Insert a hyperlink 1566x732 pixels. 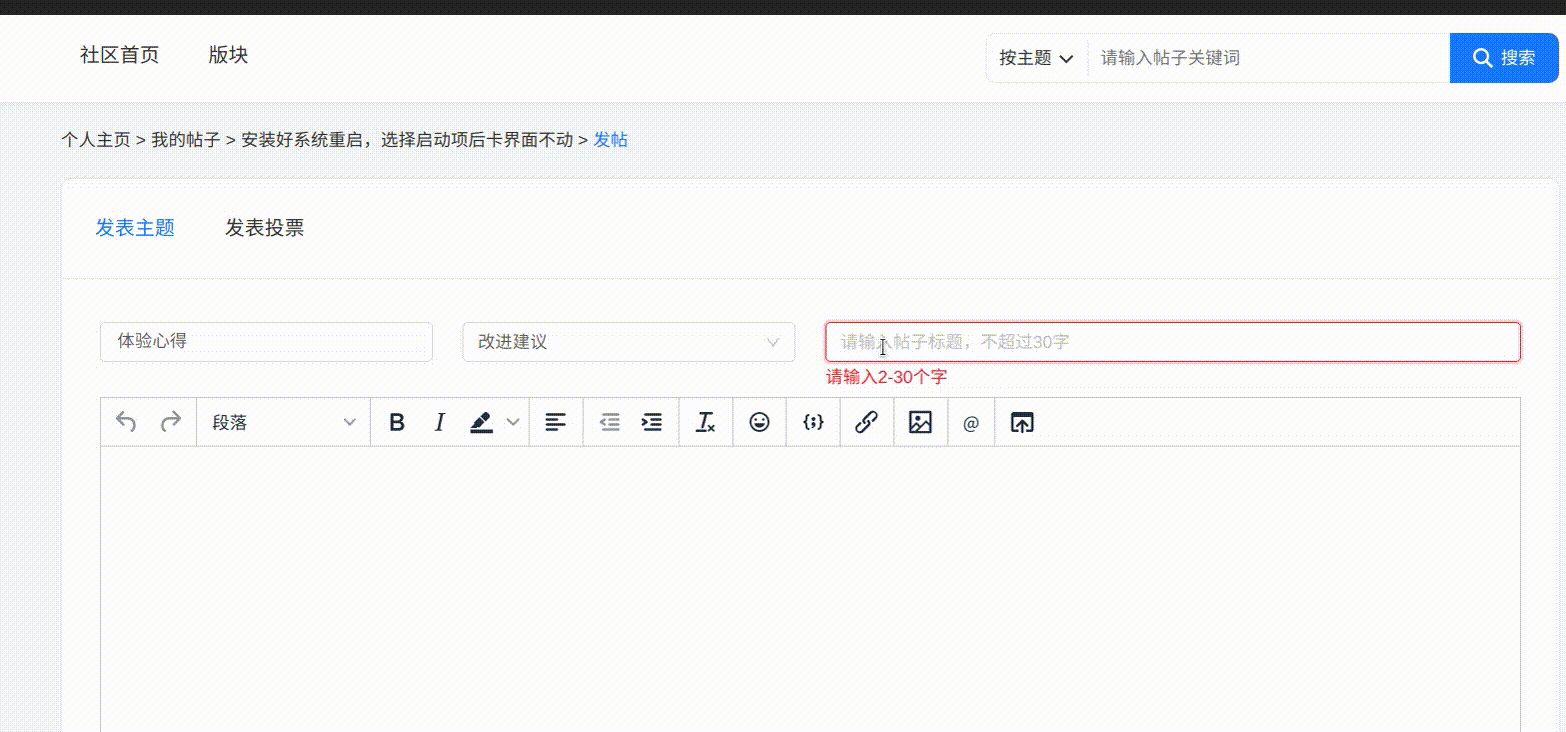(x=867, y=422)
